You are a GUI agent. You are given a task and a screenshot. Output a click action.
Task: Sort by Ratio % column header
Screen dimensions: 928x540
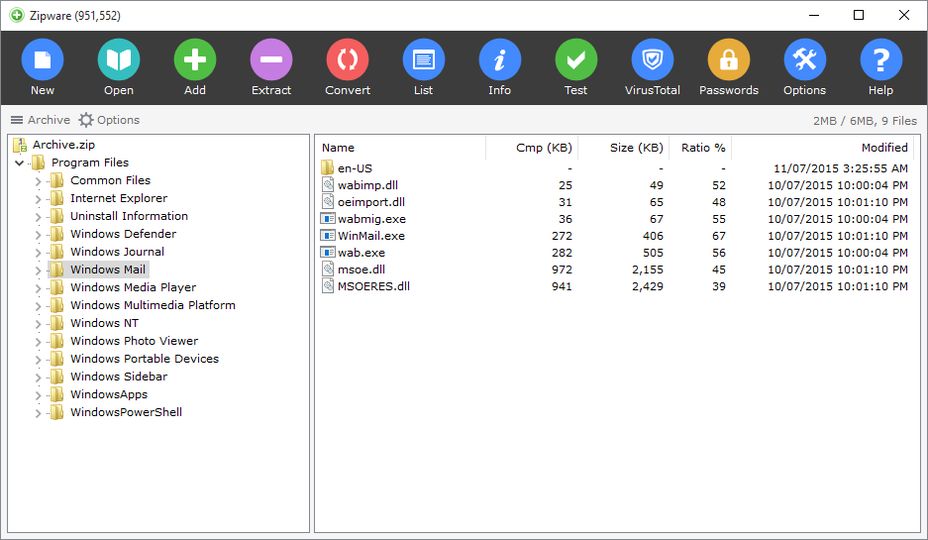[x=700, y=147]
